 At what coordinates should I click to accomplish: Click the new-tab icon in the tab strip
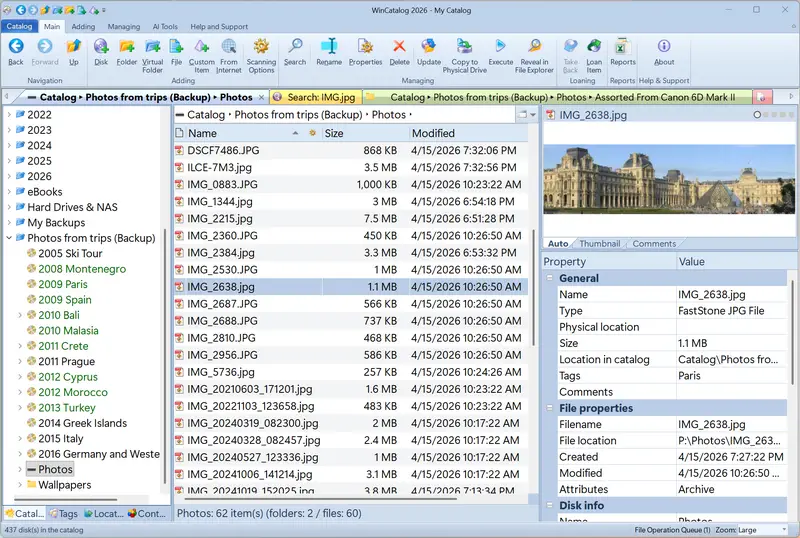coord(761,97)
